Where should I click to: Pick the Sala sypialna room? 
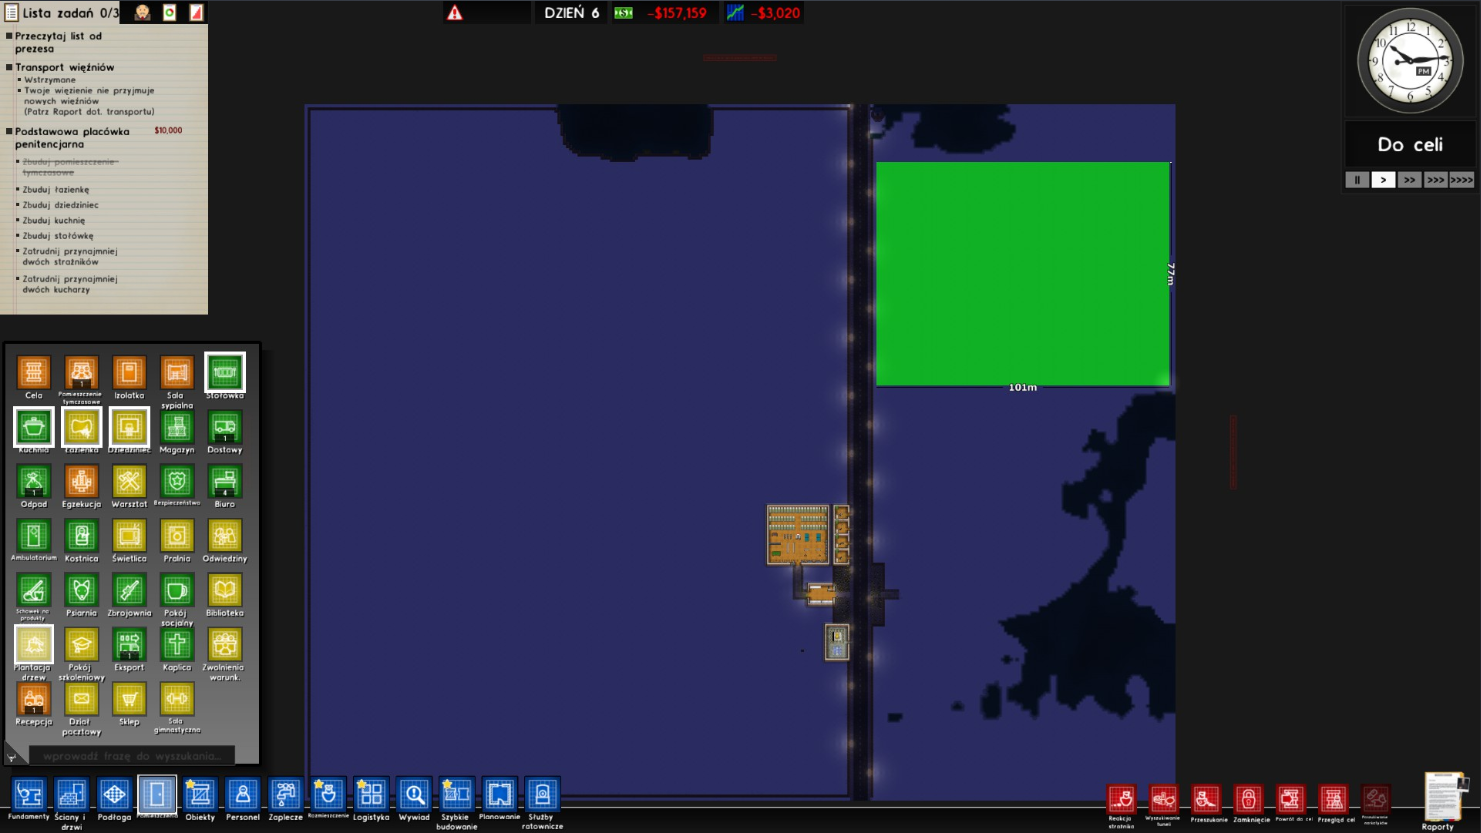coord(177,373)
